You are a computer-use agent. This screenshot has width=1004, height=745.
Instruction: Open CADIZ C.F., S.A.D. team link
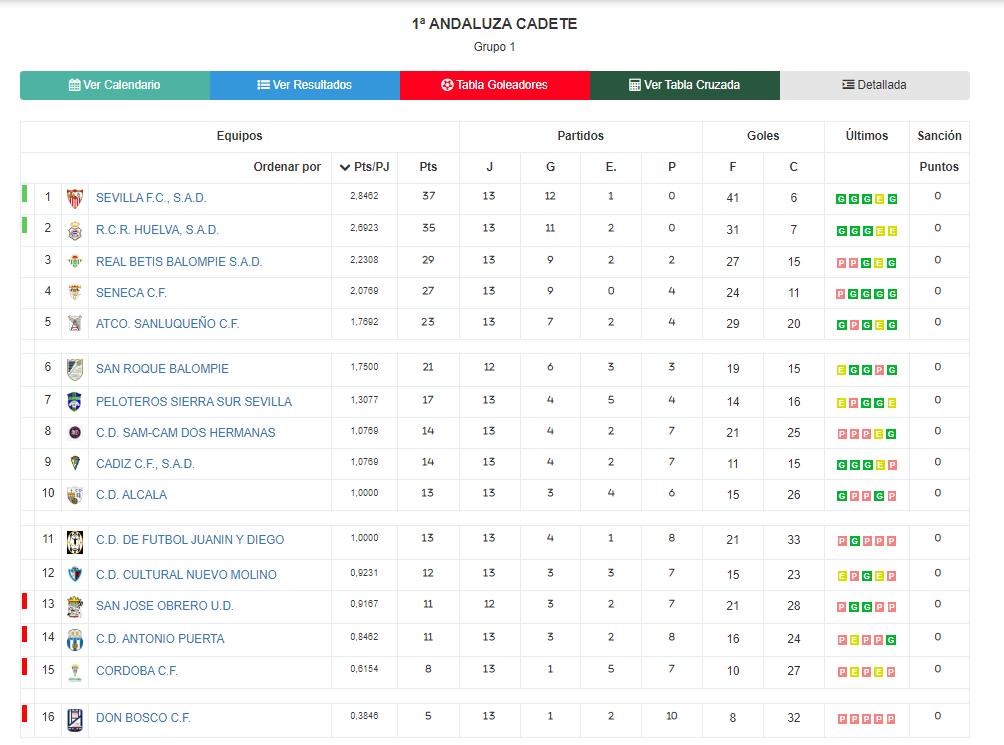click(145, 464)
